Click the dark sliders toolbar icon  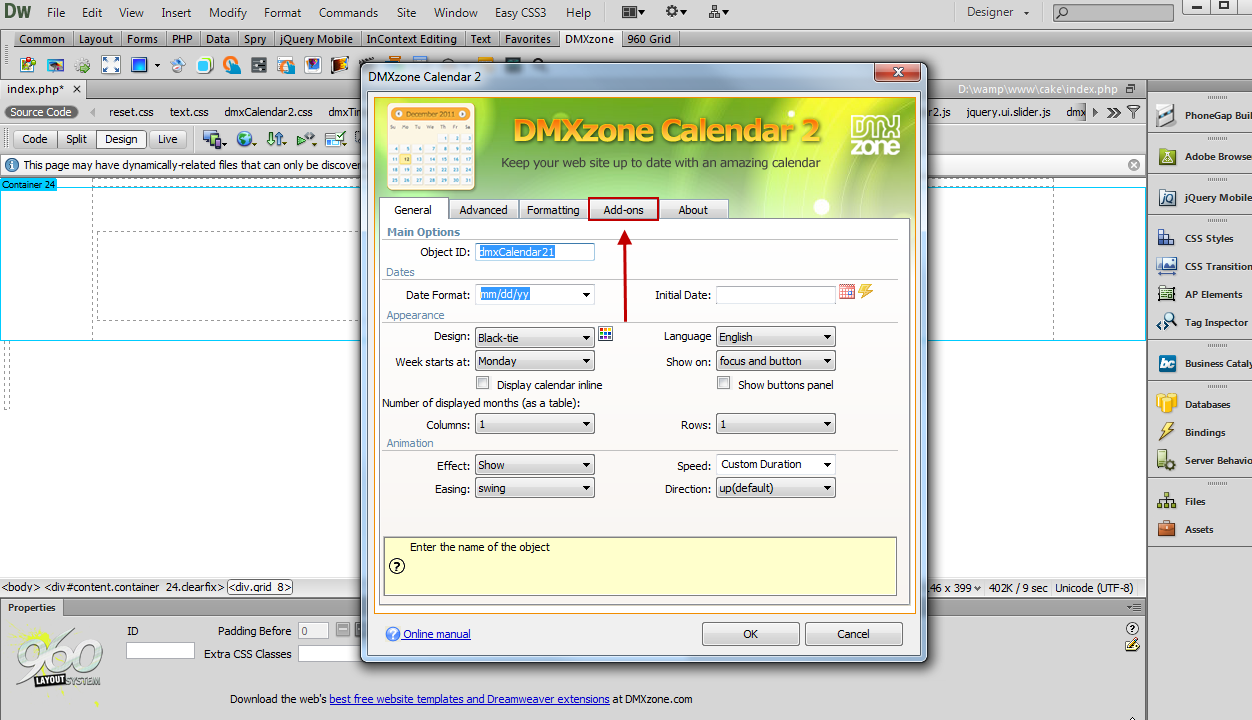tap(259, 65)
